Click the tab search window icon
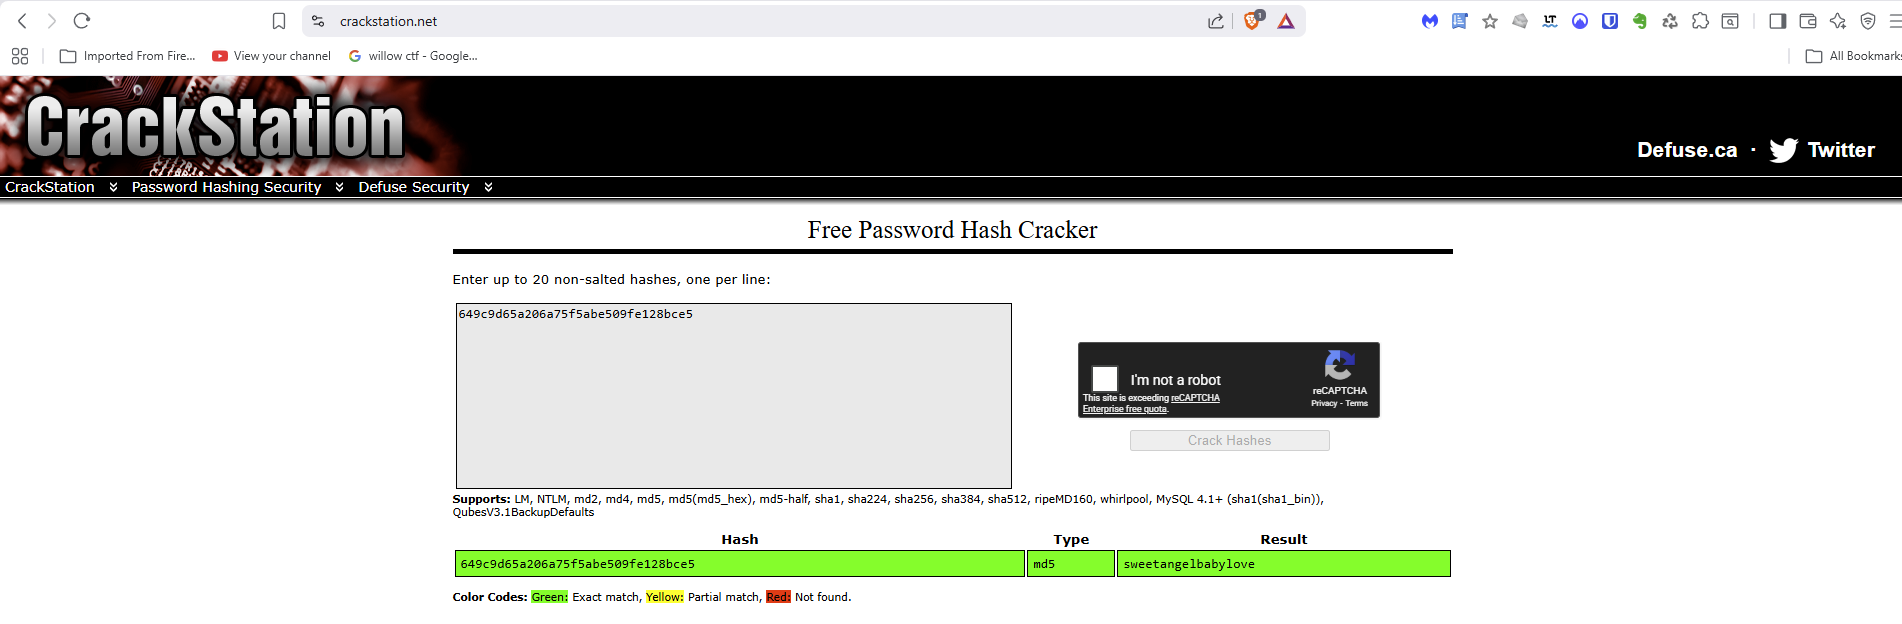Image resolution: width=1902 pixels, height=624 pixels. coord(1730,21)
